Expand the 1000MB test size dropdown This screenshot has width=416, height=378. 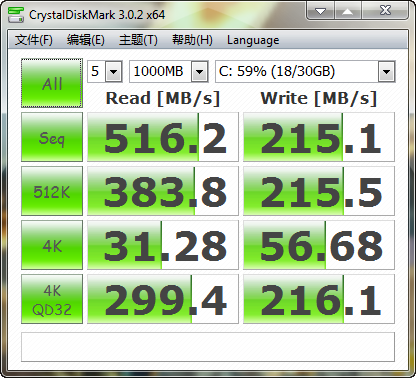coord(199,71)
